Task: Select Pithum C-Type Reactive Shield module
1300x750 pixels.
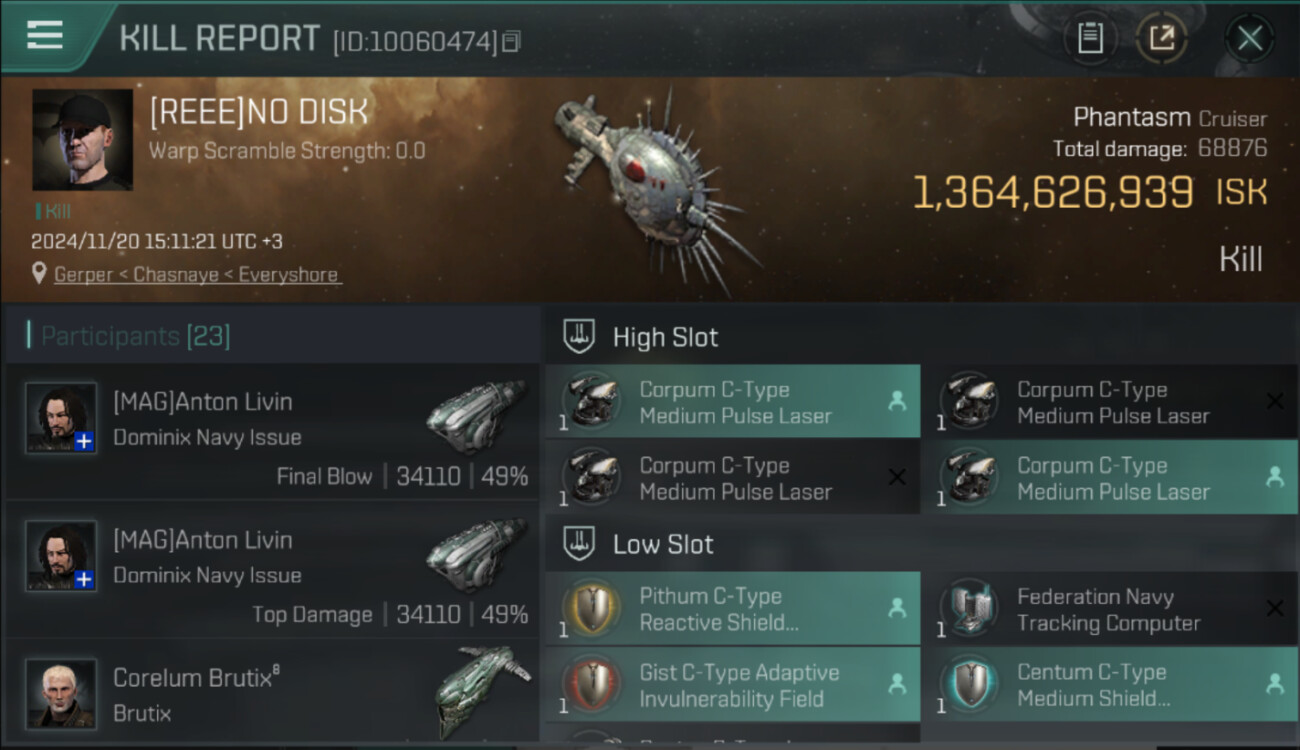Action: [733, 608]
